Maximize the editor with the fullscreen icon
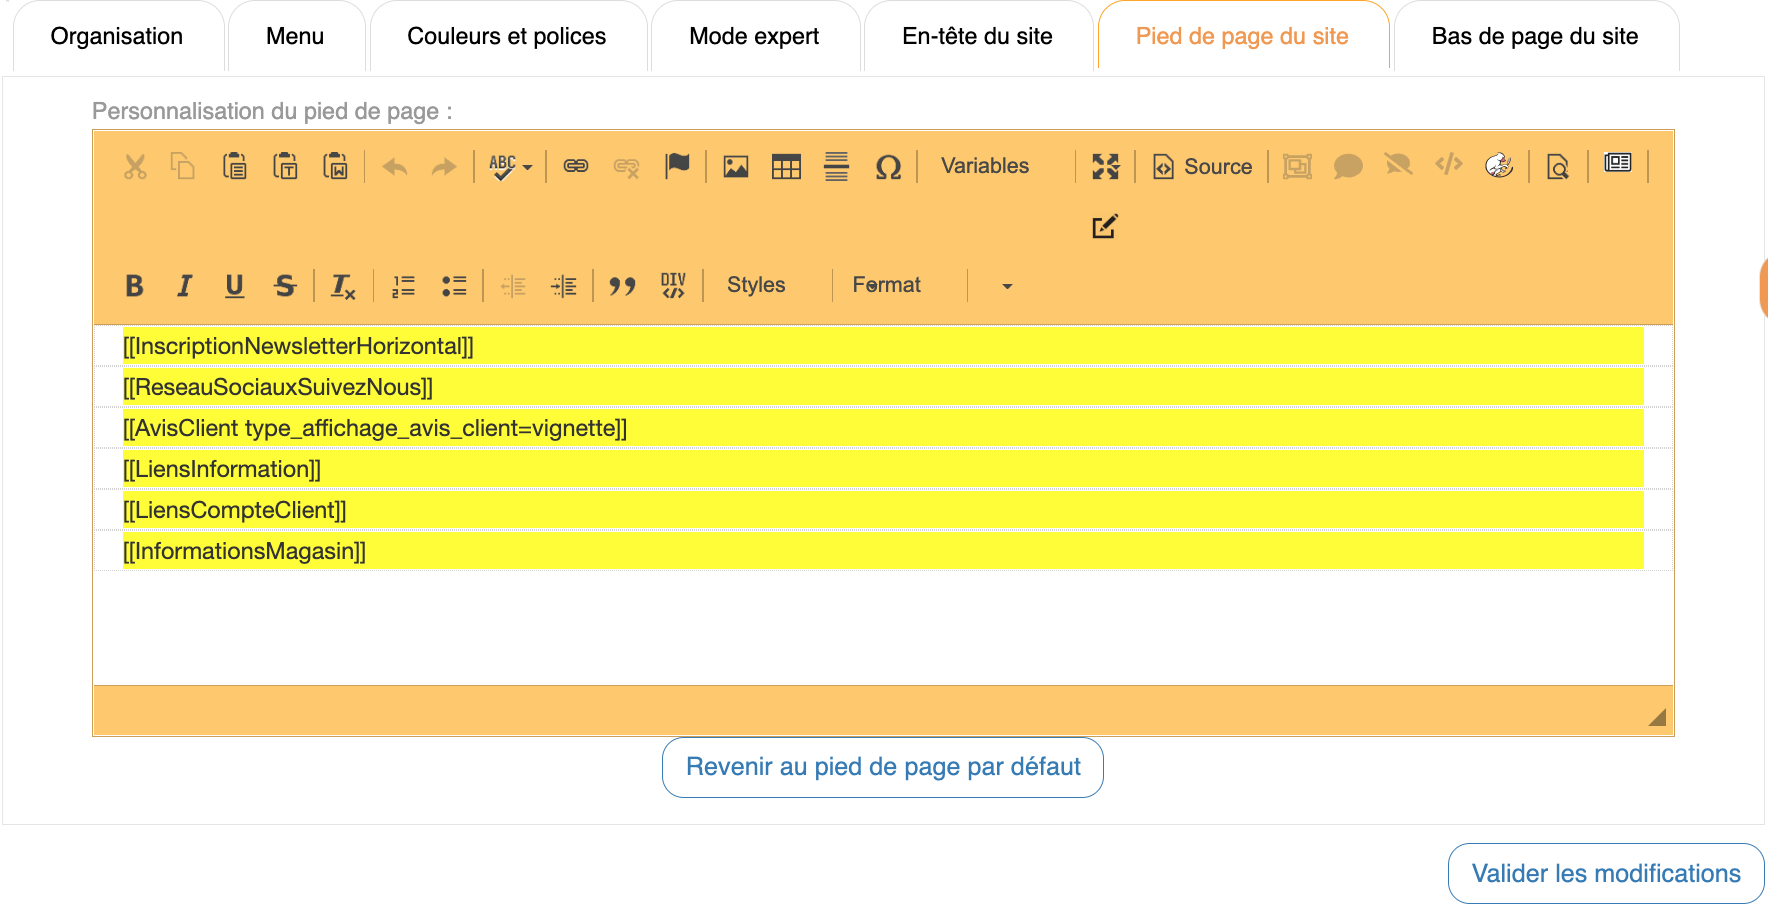 [x=1105, y=166]
